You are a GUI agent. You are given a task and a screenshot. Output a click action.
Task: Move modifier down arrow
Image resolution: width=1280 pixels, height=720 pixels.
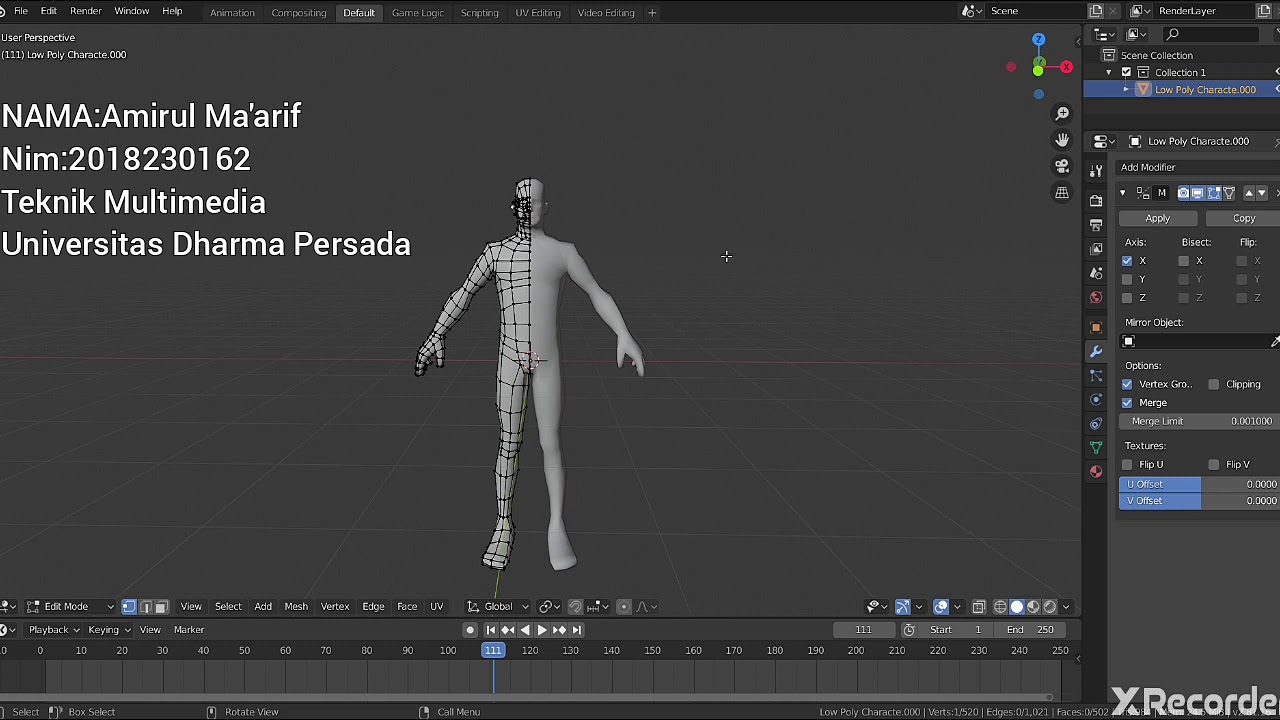(x=1262, y=193)
